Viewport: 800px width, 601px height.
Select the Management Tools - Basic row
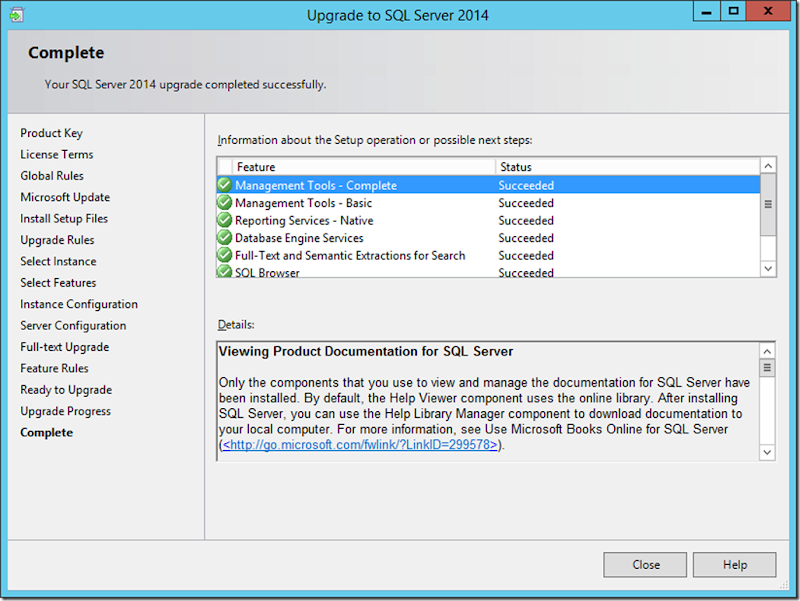click(489, 203)
